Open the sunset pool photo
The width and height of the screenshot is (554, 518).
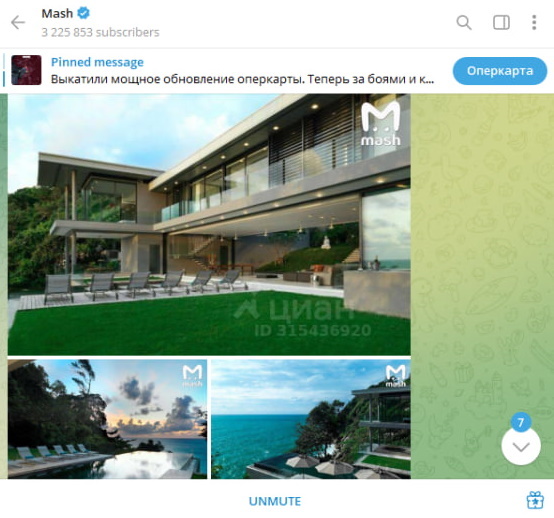pyautogui.click(x=107, y=419)
